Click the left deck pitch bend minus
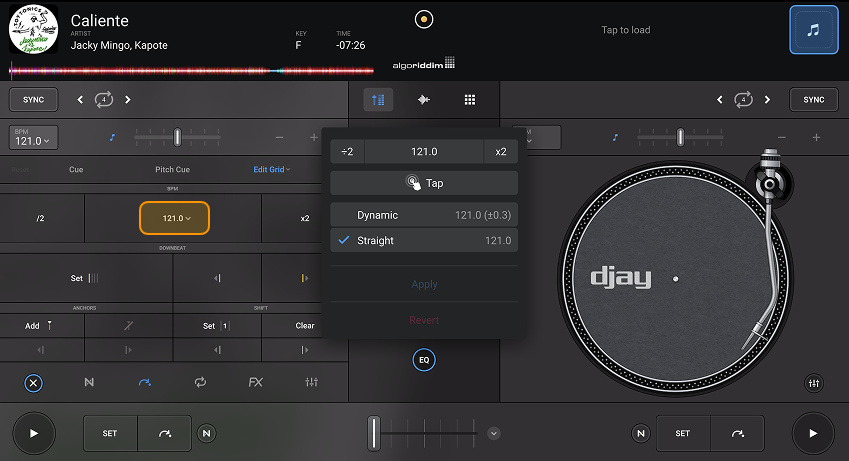The image size is (849, 461). click(x=279, y=138)
